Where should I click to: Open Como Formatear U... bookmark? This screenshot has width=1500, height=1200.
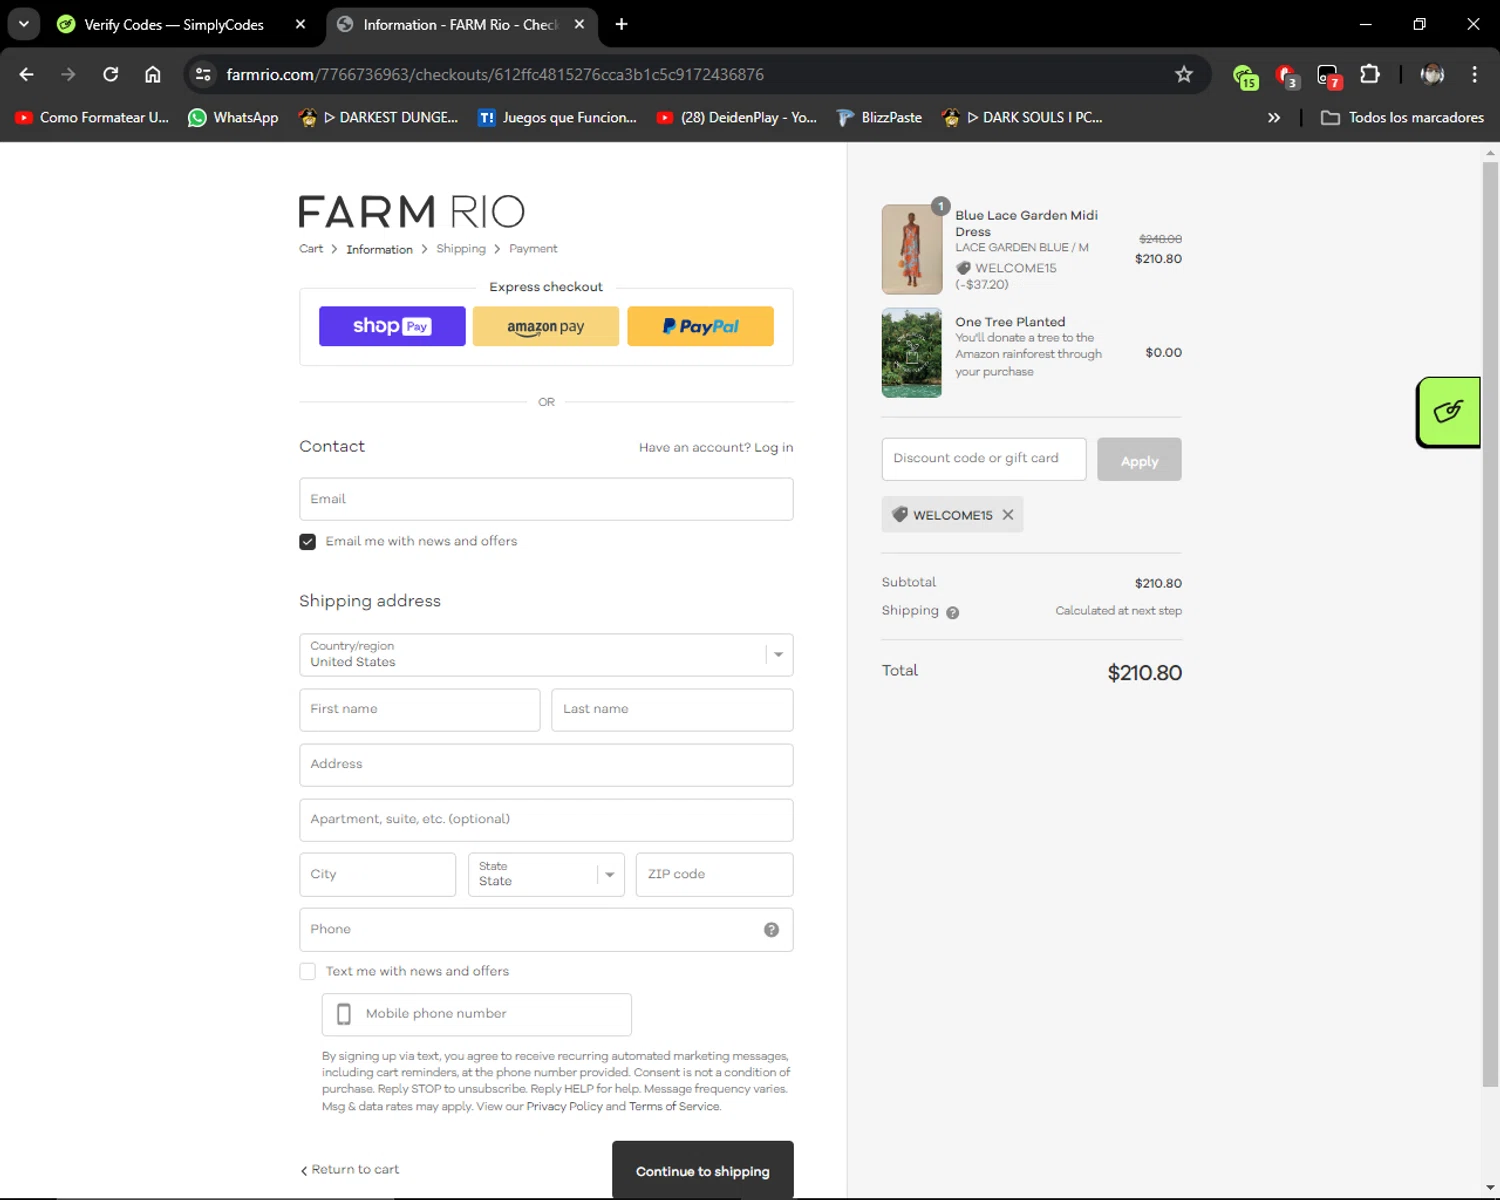click(x=92, y=117)
